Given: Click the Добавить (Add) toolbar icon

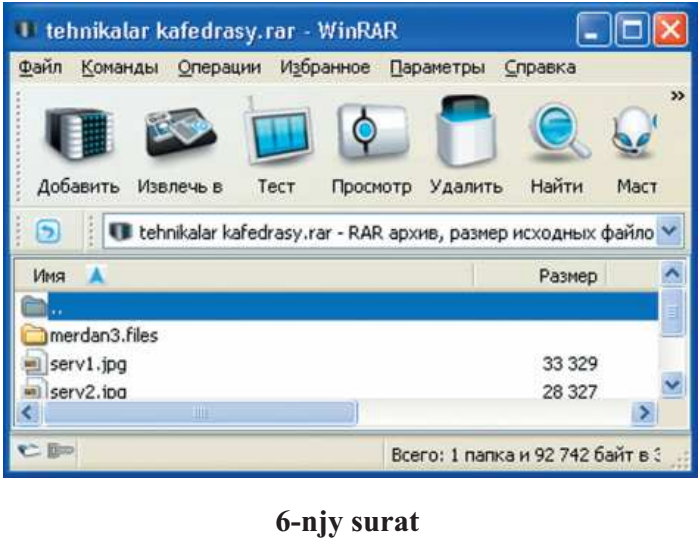Looking at the screenshot, I should (x=79, y=134).
